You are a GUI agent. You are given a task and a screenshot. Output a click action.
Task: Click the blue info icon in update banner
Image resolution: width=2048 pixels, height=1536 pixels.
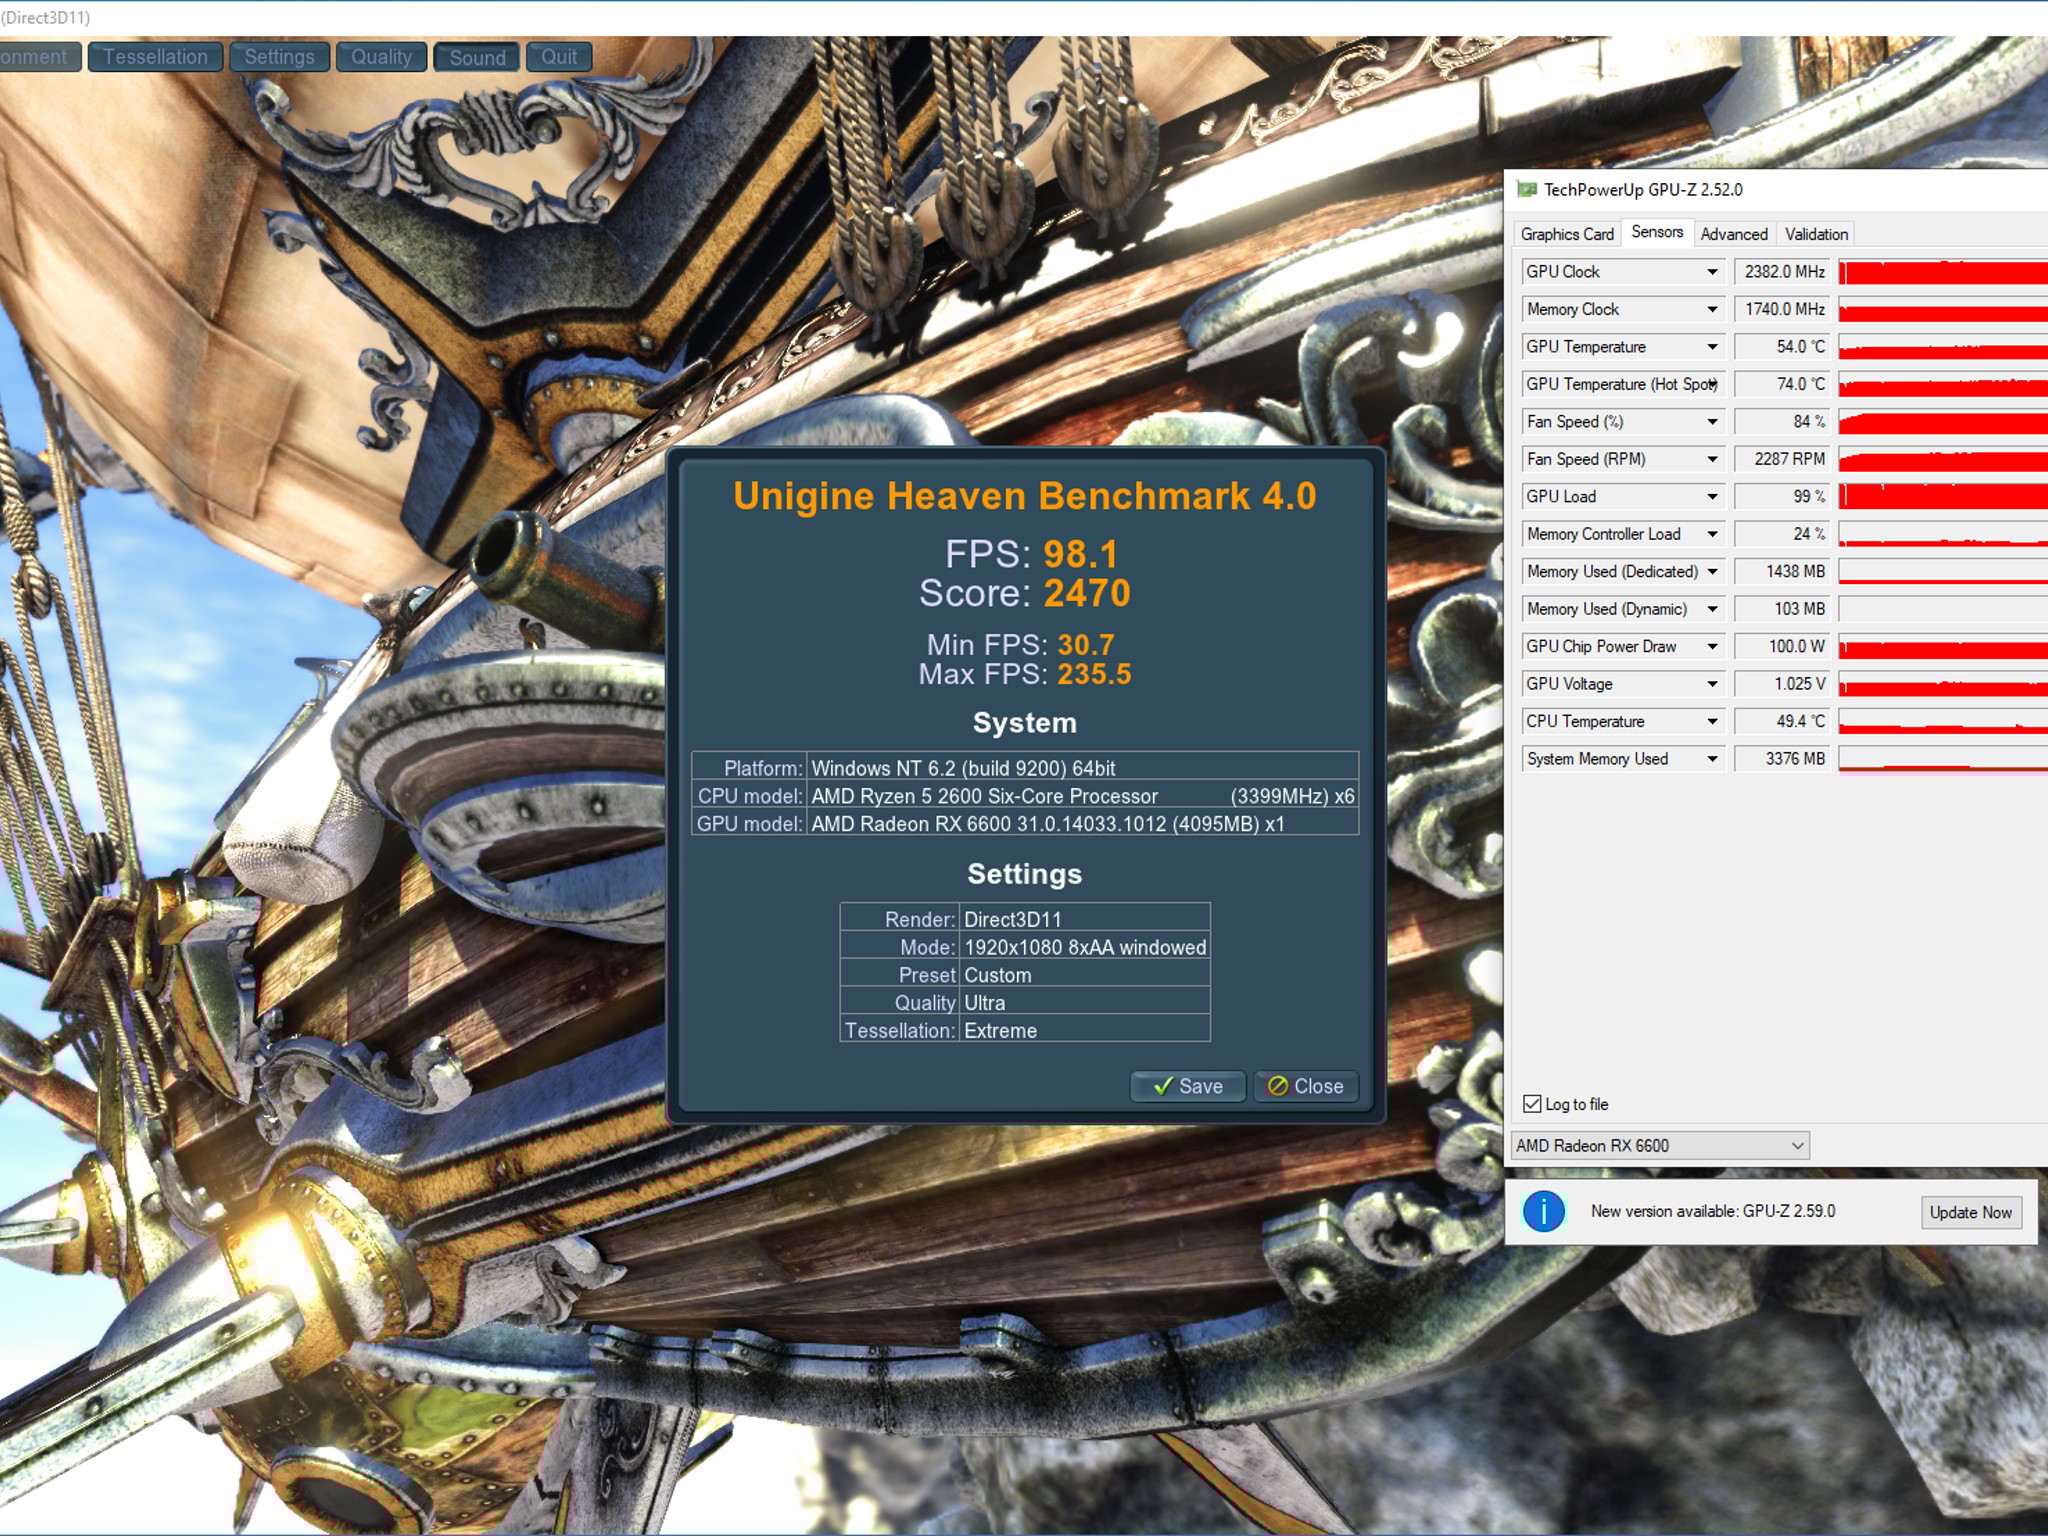pyautogui.click(x=1543, y=1211)
